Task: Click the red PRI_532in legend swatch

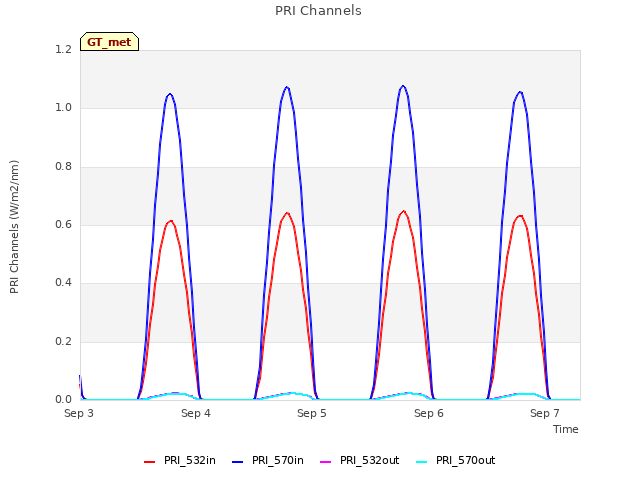Action: click(x=150, y=462)
